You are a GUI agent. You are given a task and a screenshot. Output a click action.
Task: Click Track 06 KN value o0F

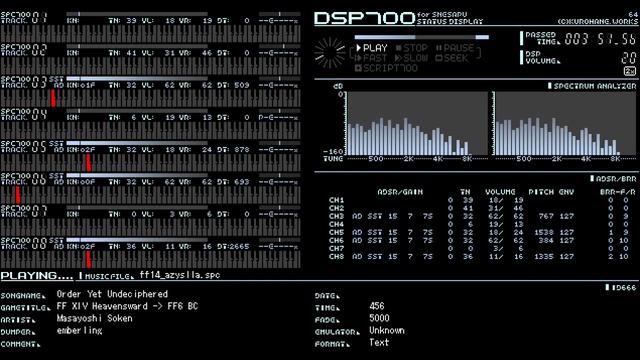(87, 182)
